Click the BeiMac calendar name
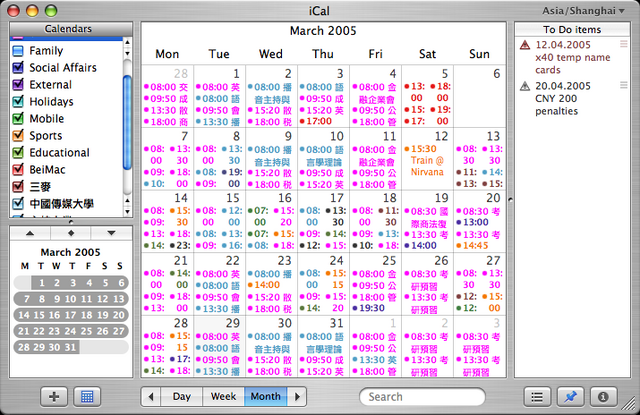The width and height of the screenshot is (640, 415). 47,169
